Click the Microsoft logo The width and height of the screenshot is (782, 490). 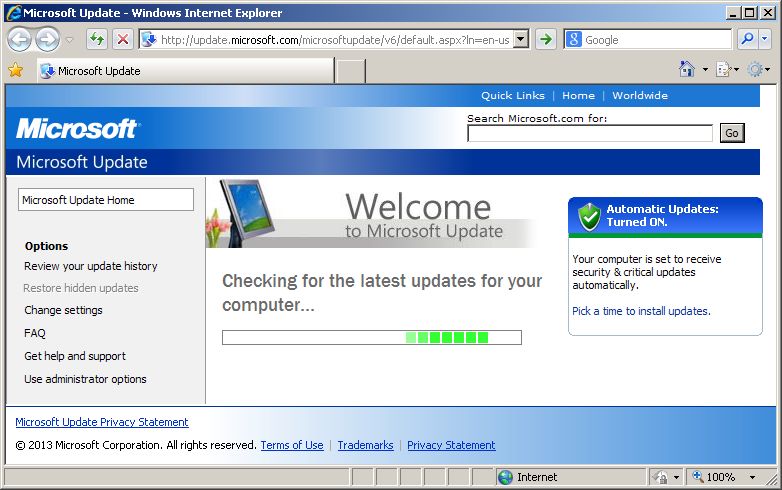pos(78,129)
